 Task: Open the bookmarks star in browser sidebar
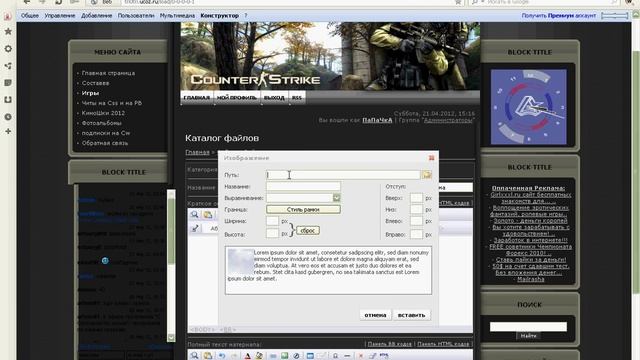click(x=8, y=31)
